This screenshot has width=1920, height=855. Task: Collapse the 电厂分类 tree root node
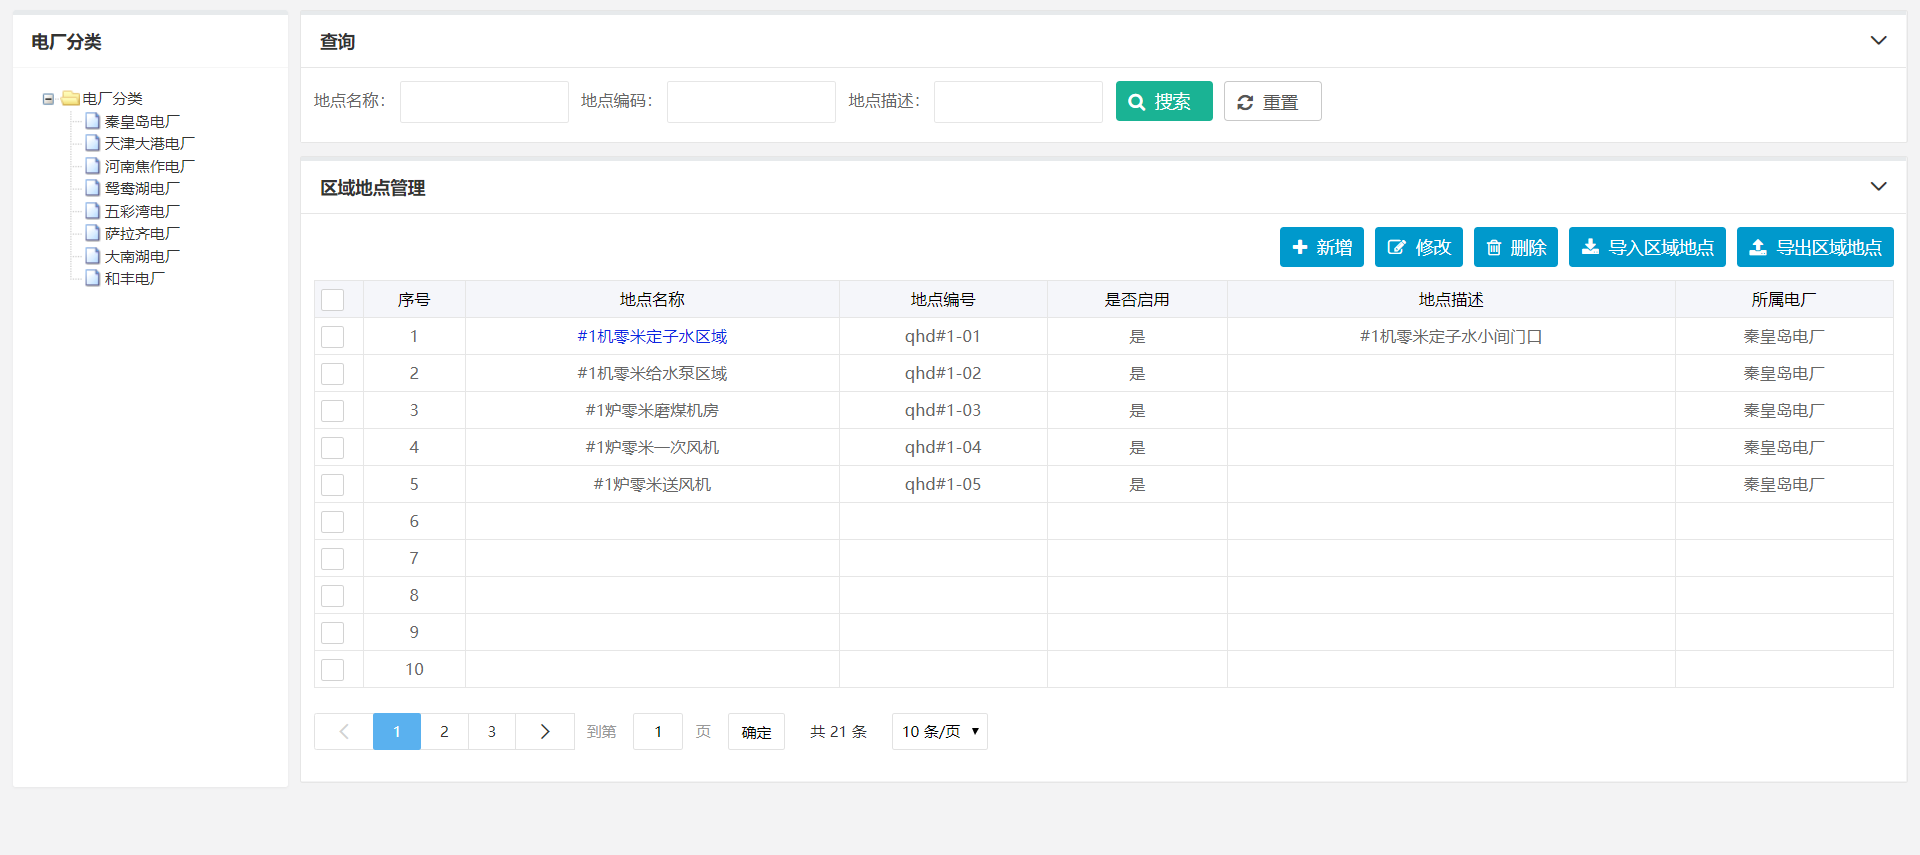(48, 99)
